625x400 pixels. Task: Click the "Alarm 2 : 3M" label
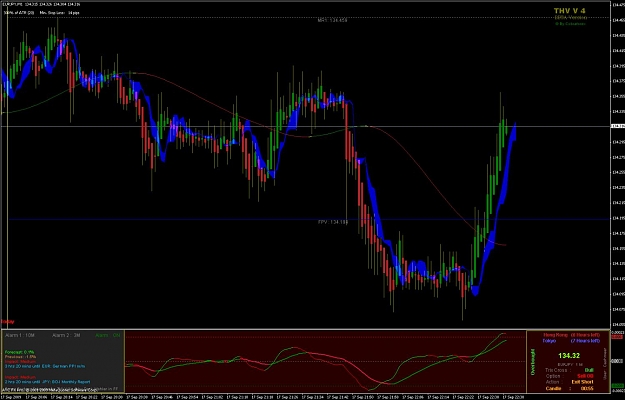point(66,335)
